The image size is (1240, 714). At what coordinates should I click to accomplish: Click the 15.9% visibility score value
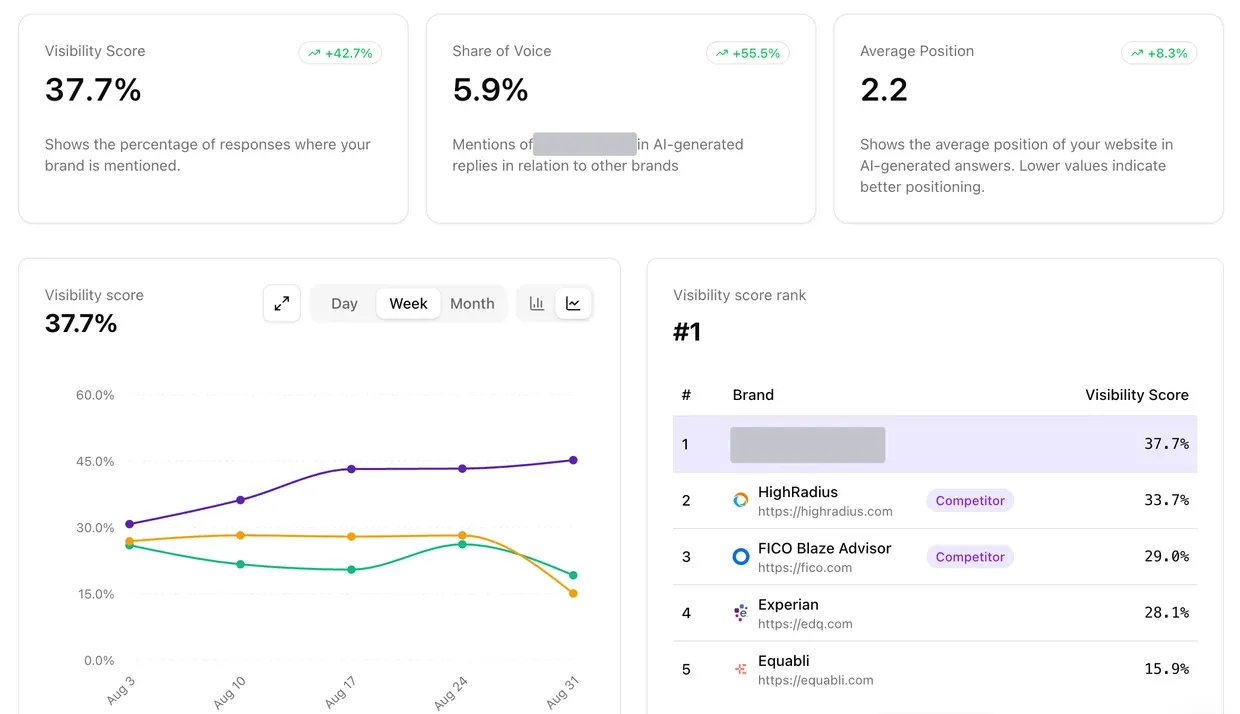1166,669
